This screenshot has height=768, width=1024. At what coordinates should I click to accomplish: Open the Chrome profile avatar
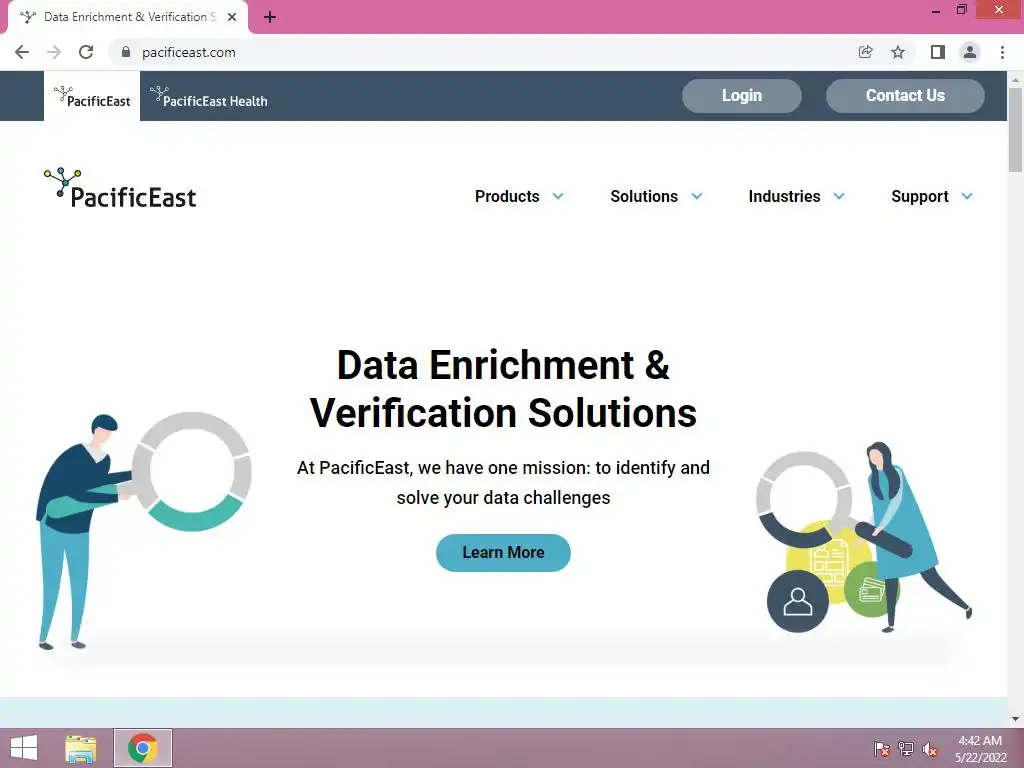[x=970, y=52]
